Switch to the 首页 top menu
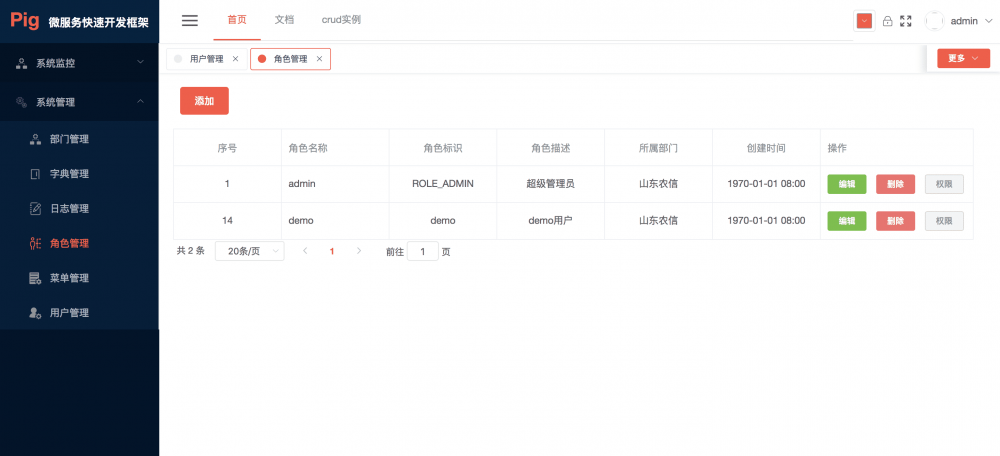 tap(237, 20)
